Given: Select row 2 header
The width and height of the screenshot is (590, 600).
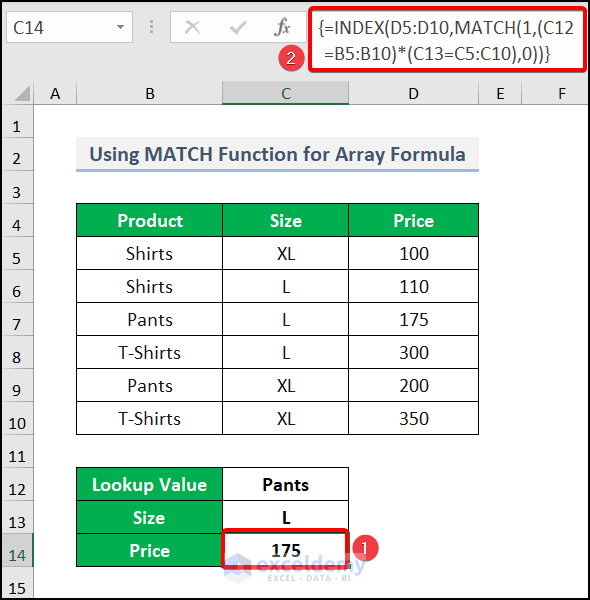Looking at the screenshot, I should click(x=18, y=155).
